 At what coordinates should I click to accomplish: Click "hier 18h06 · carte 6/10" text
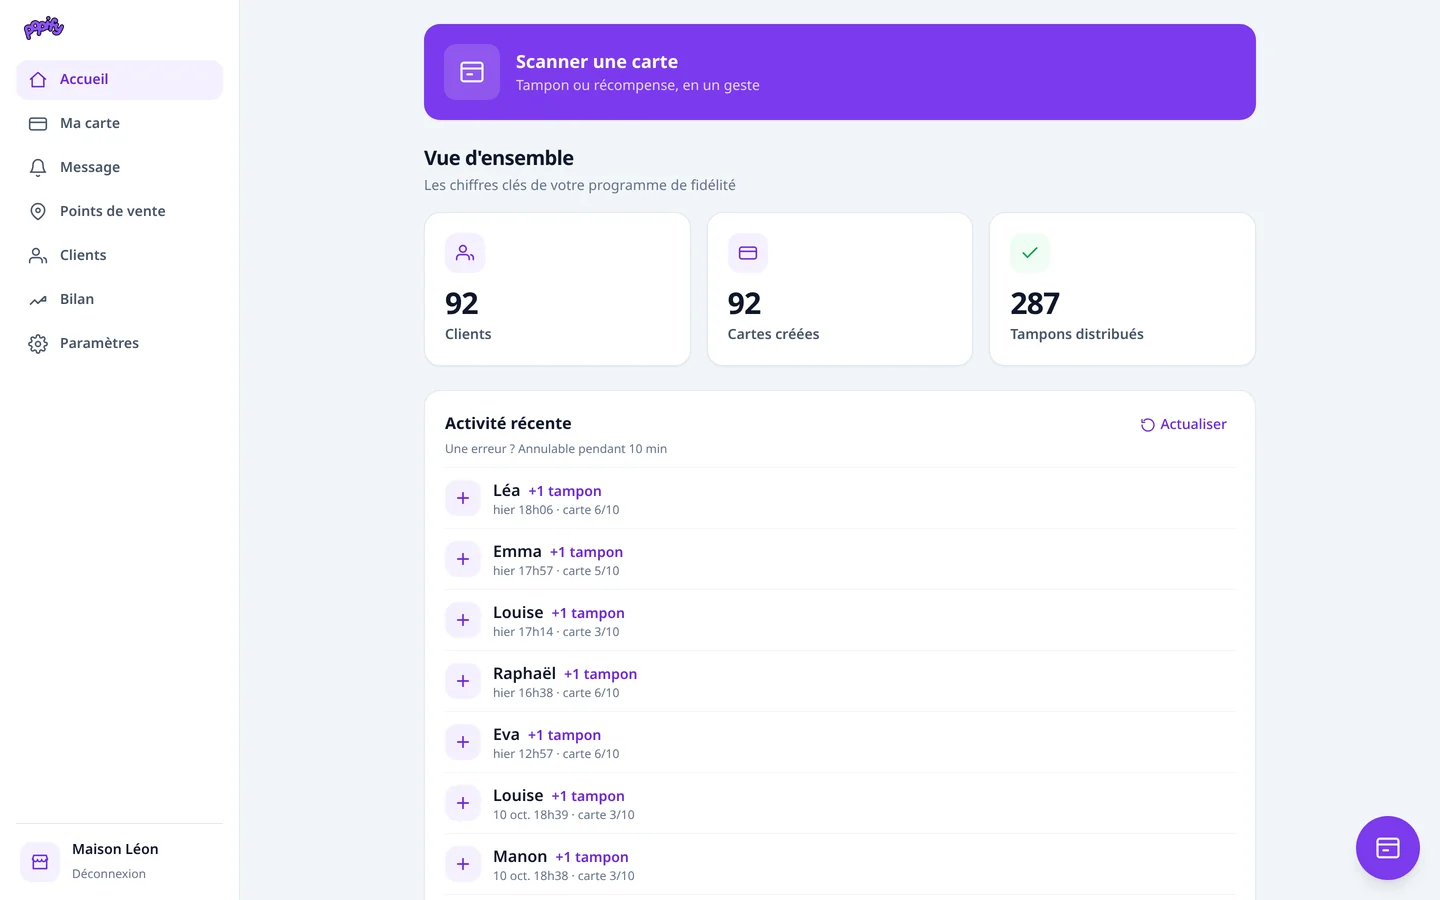pyautogui.click(x=556, y=510)
